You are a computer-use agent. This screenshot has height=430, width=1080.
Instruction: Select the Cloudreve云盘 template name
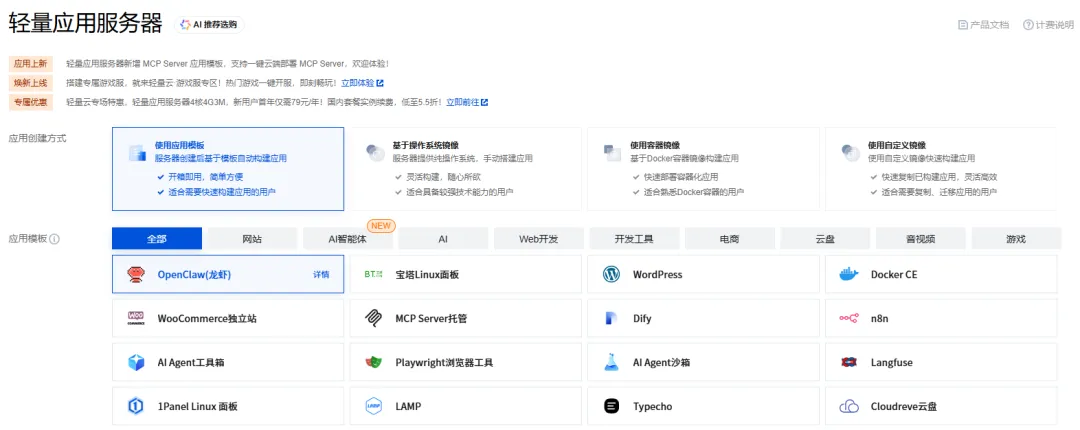point(904,407)
